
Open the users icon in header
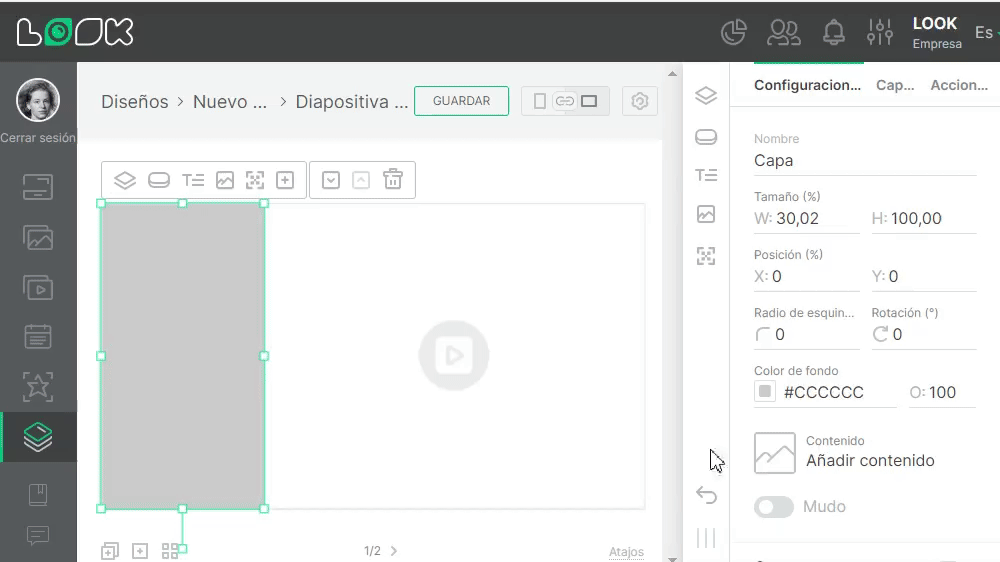tap(784, 32)
